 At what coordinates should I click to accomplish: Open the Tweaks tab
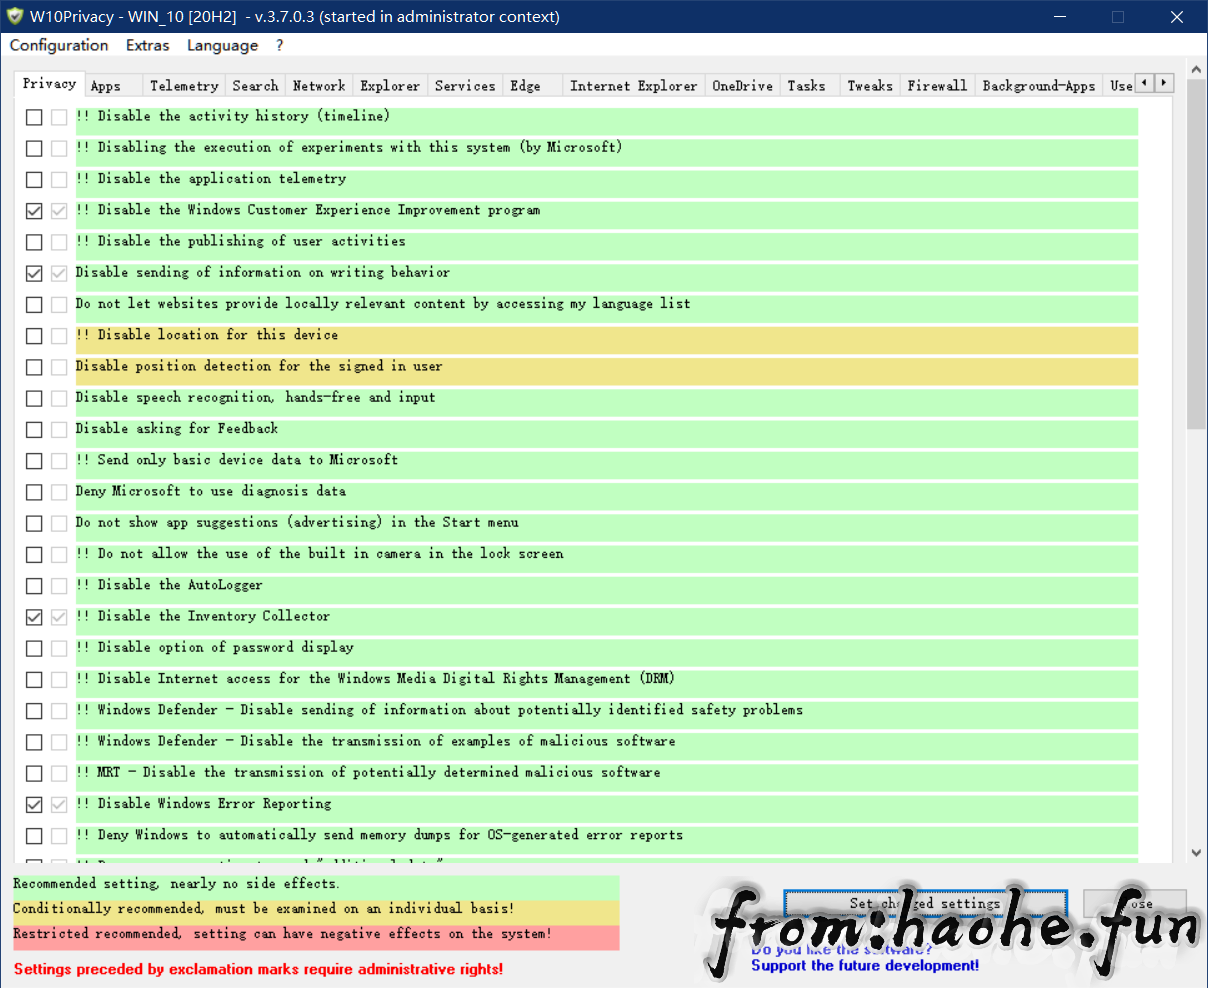click(x=870, y=86)
